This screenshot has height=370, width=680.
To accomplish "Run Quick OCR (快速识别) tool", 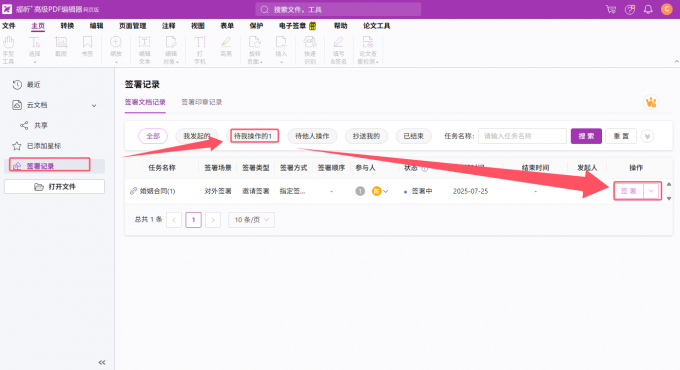I will (310, 50).
